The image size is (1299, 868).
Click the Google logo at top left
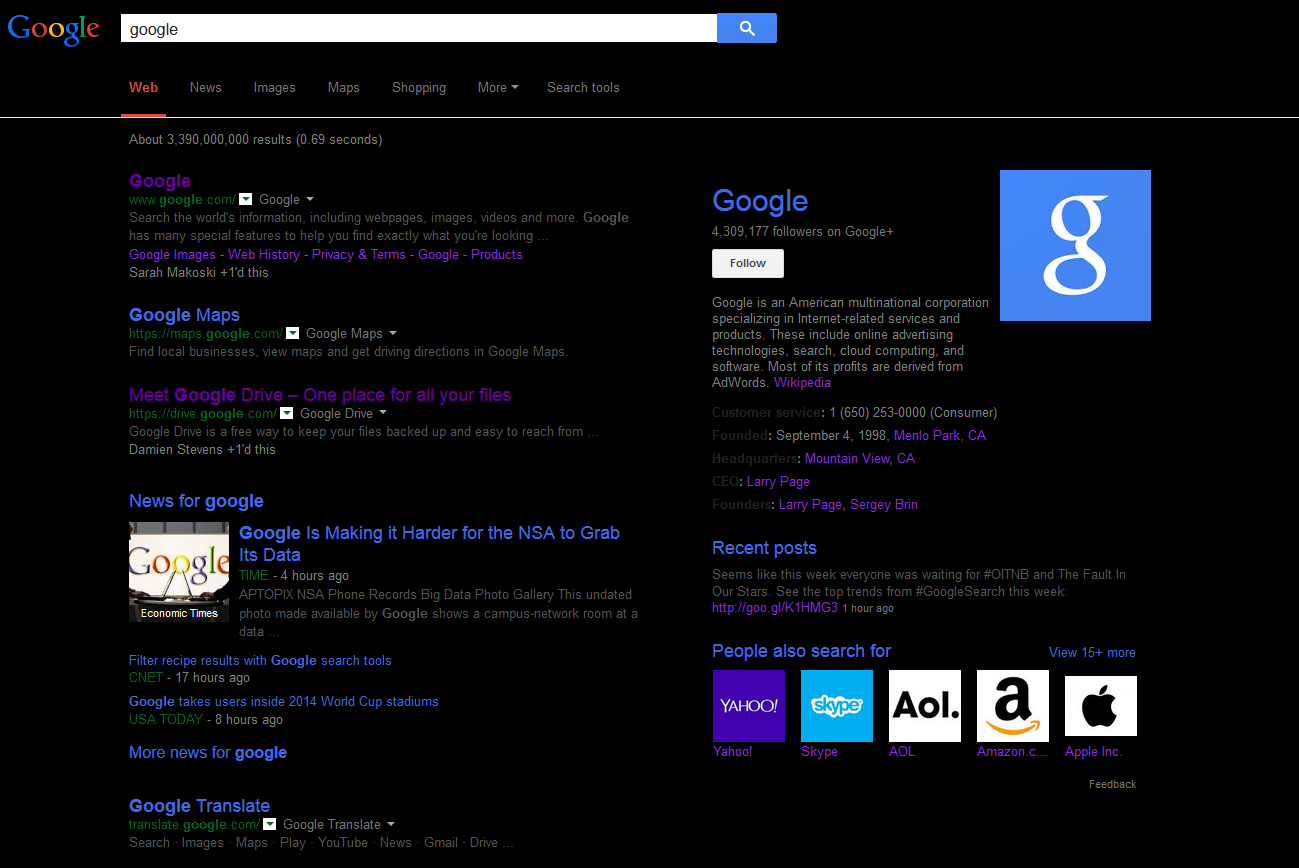54,28
